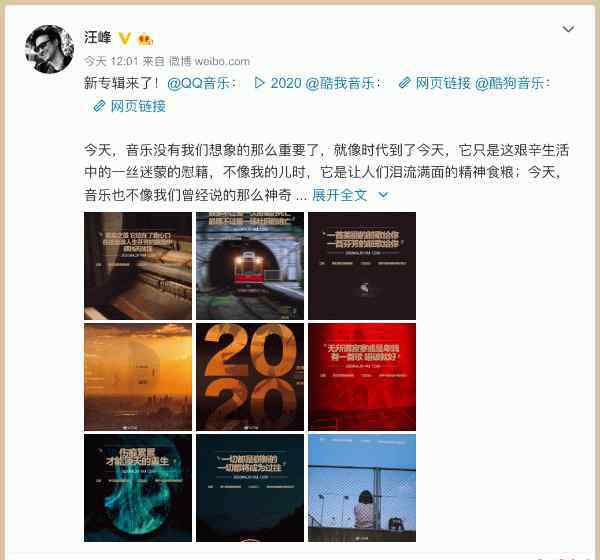Open the @酷我音乐 mention
The height and width of the screenshot is (560, 600).
340,83
